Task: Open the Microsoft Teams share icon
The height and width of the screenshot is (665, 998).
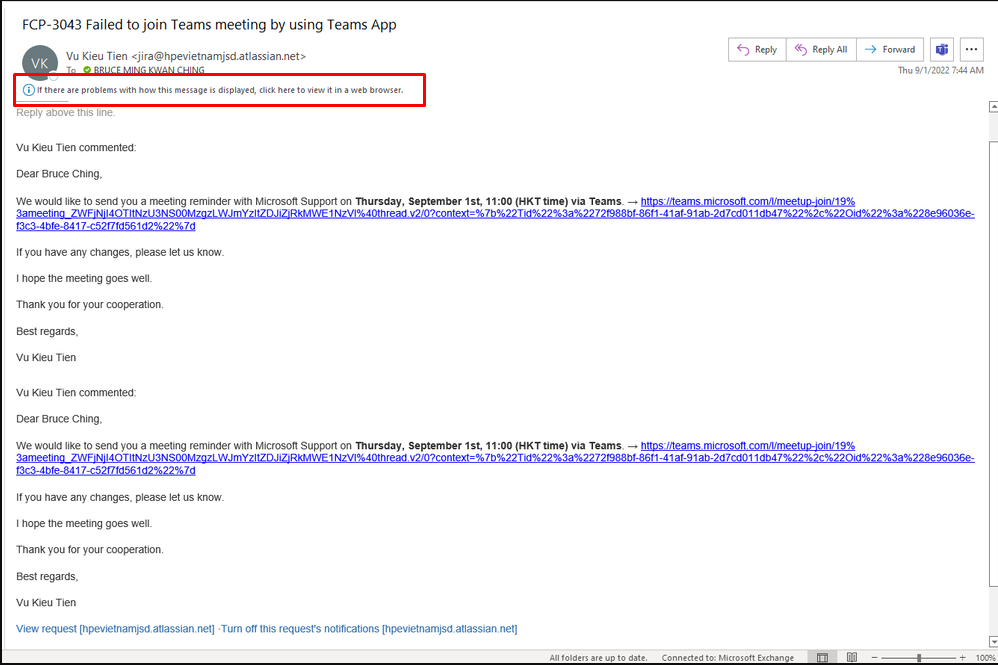Action: (x=941, y=50)
